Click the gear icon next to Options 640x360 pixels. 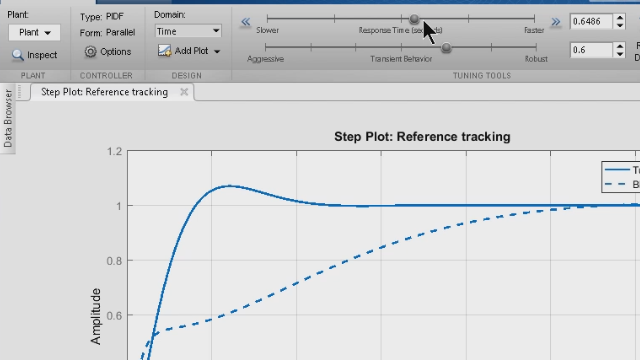(x=90, y=52)
